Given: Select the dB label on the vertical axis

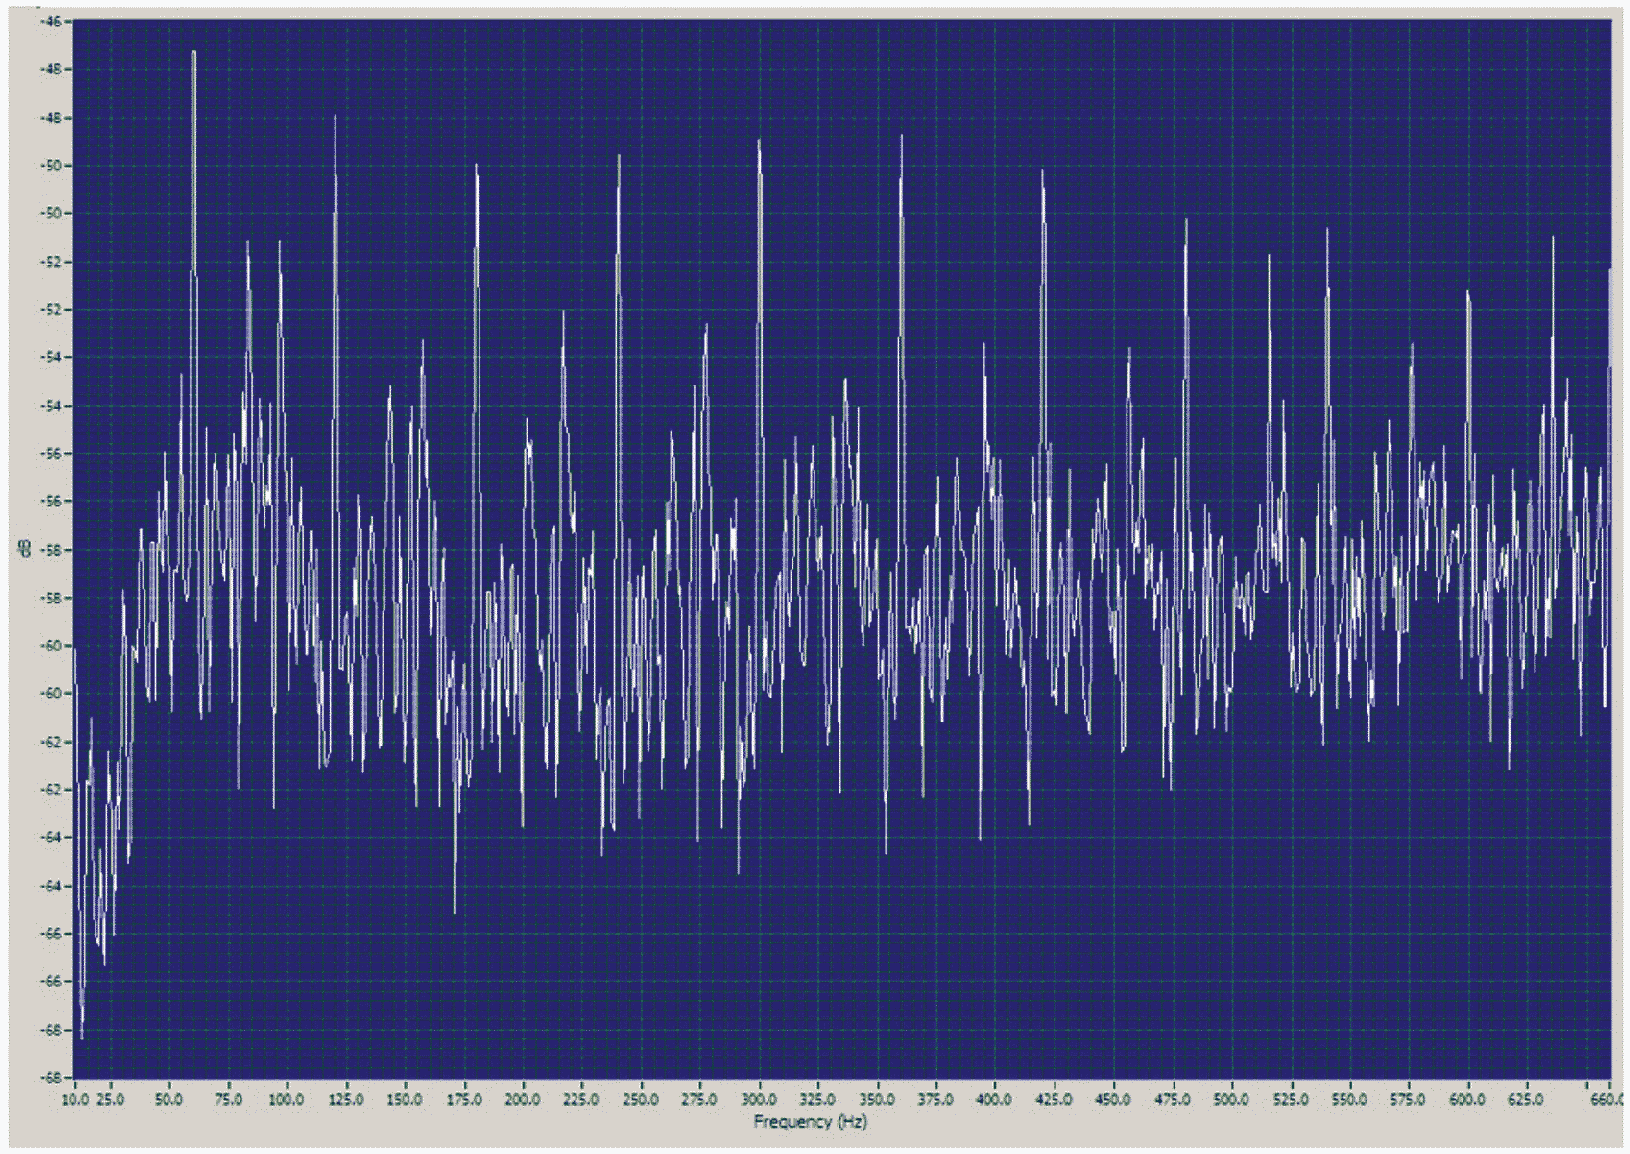Looking at the screenshot, I should 22,549.
